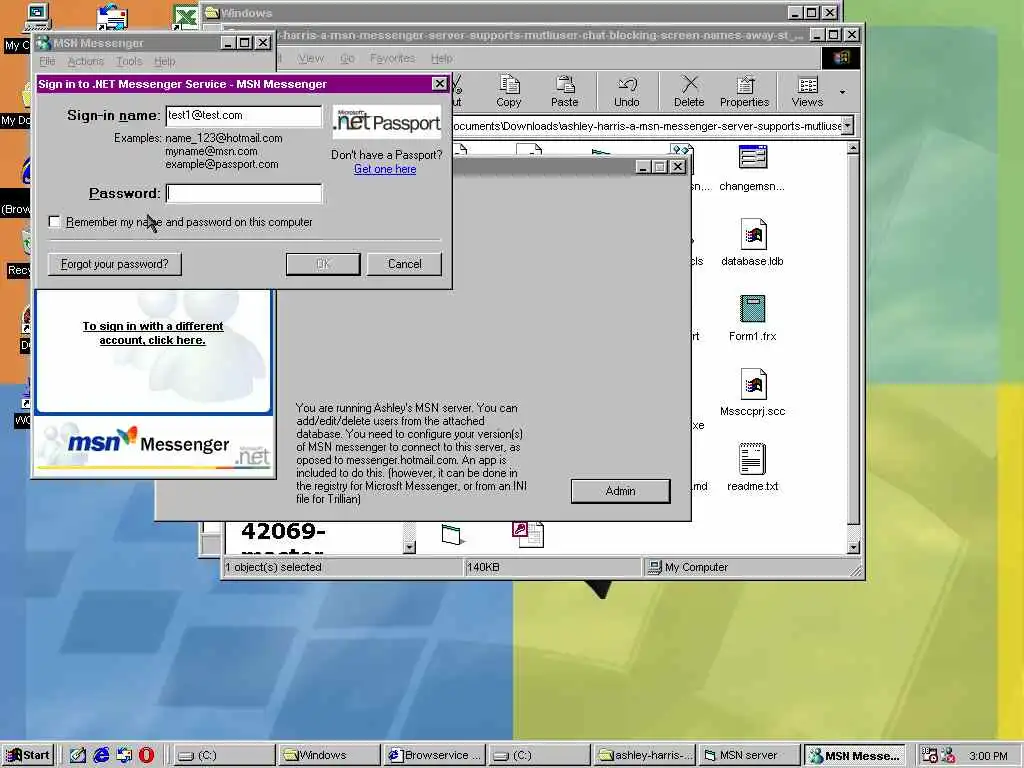
Task: Click the file icon with key at bottom
Action: point(528,534)
